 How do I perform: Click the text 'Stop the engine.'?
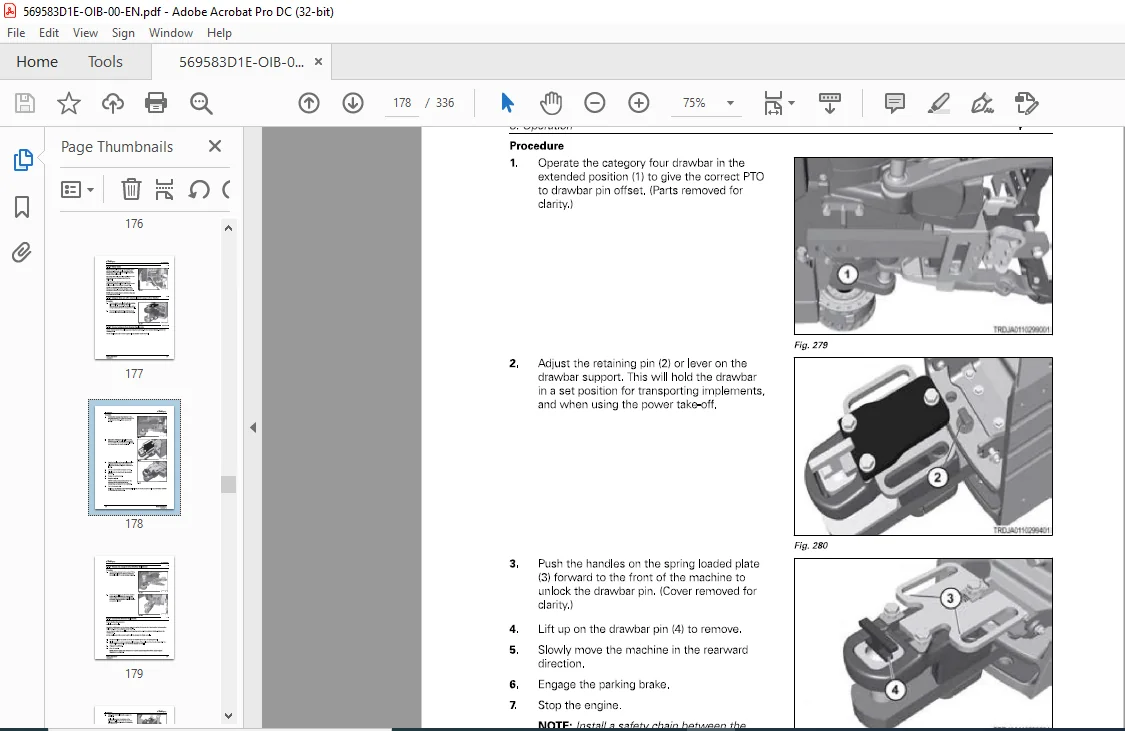(x=580, y=705)
